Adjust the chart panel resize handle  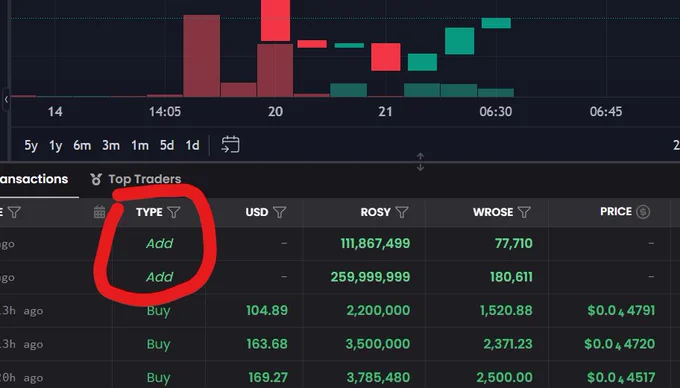(420, 162)
